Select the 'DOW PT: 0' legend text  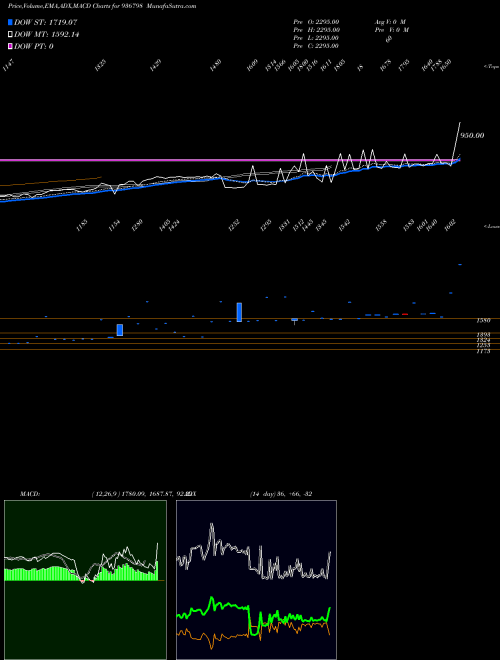coord(34,46)
